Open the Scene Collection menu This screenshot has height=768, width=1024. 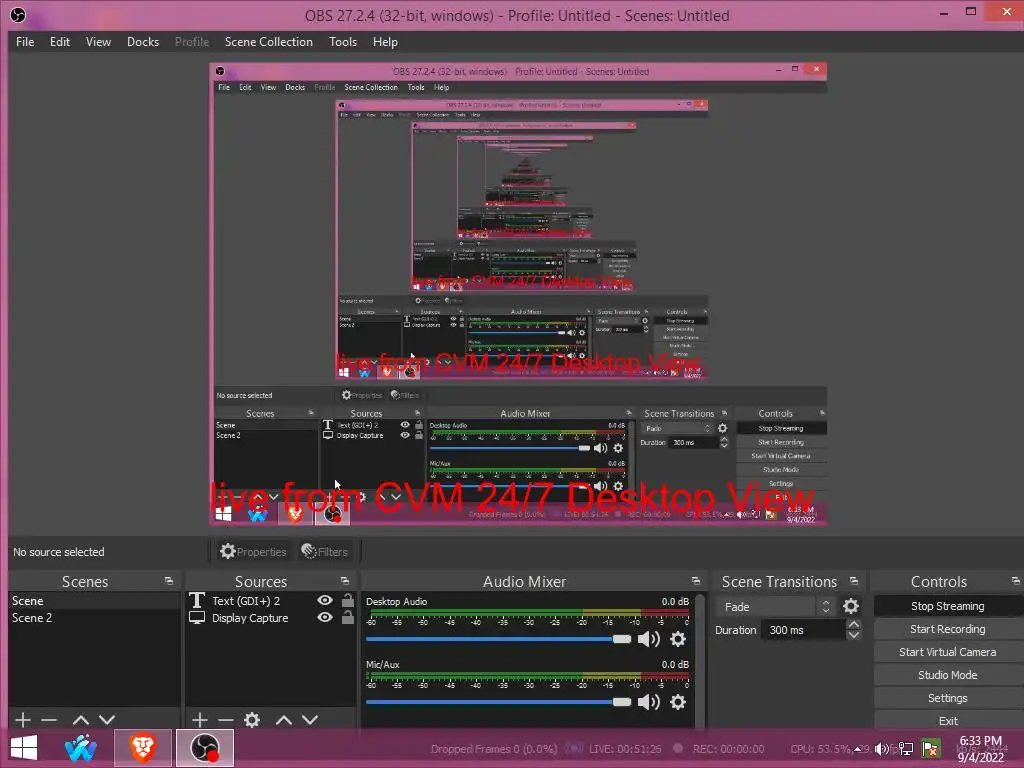tap(268, 42)
